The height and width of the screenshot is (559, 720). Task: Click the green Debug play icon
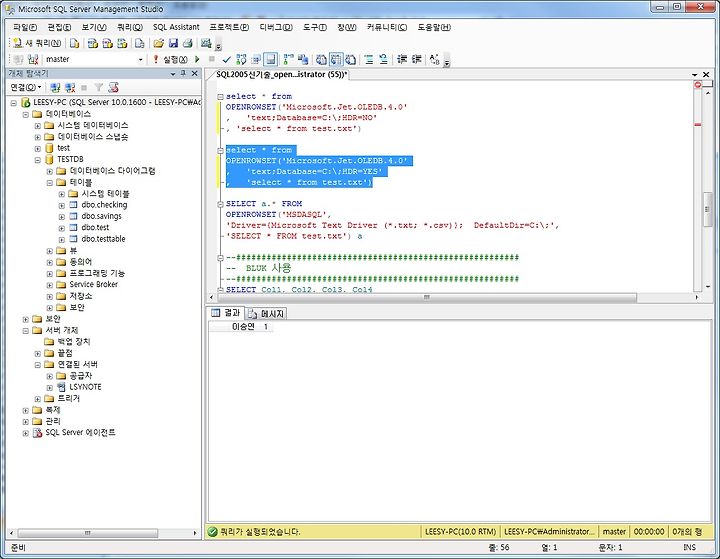coord(197,59)
